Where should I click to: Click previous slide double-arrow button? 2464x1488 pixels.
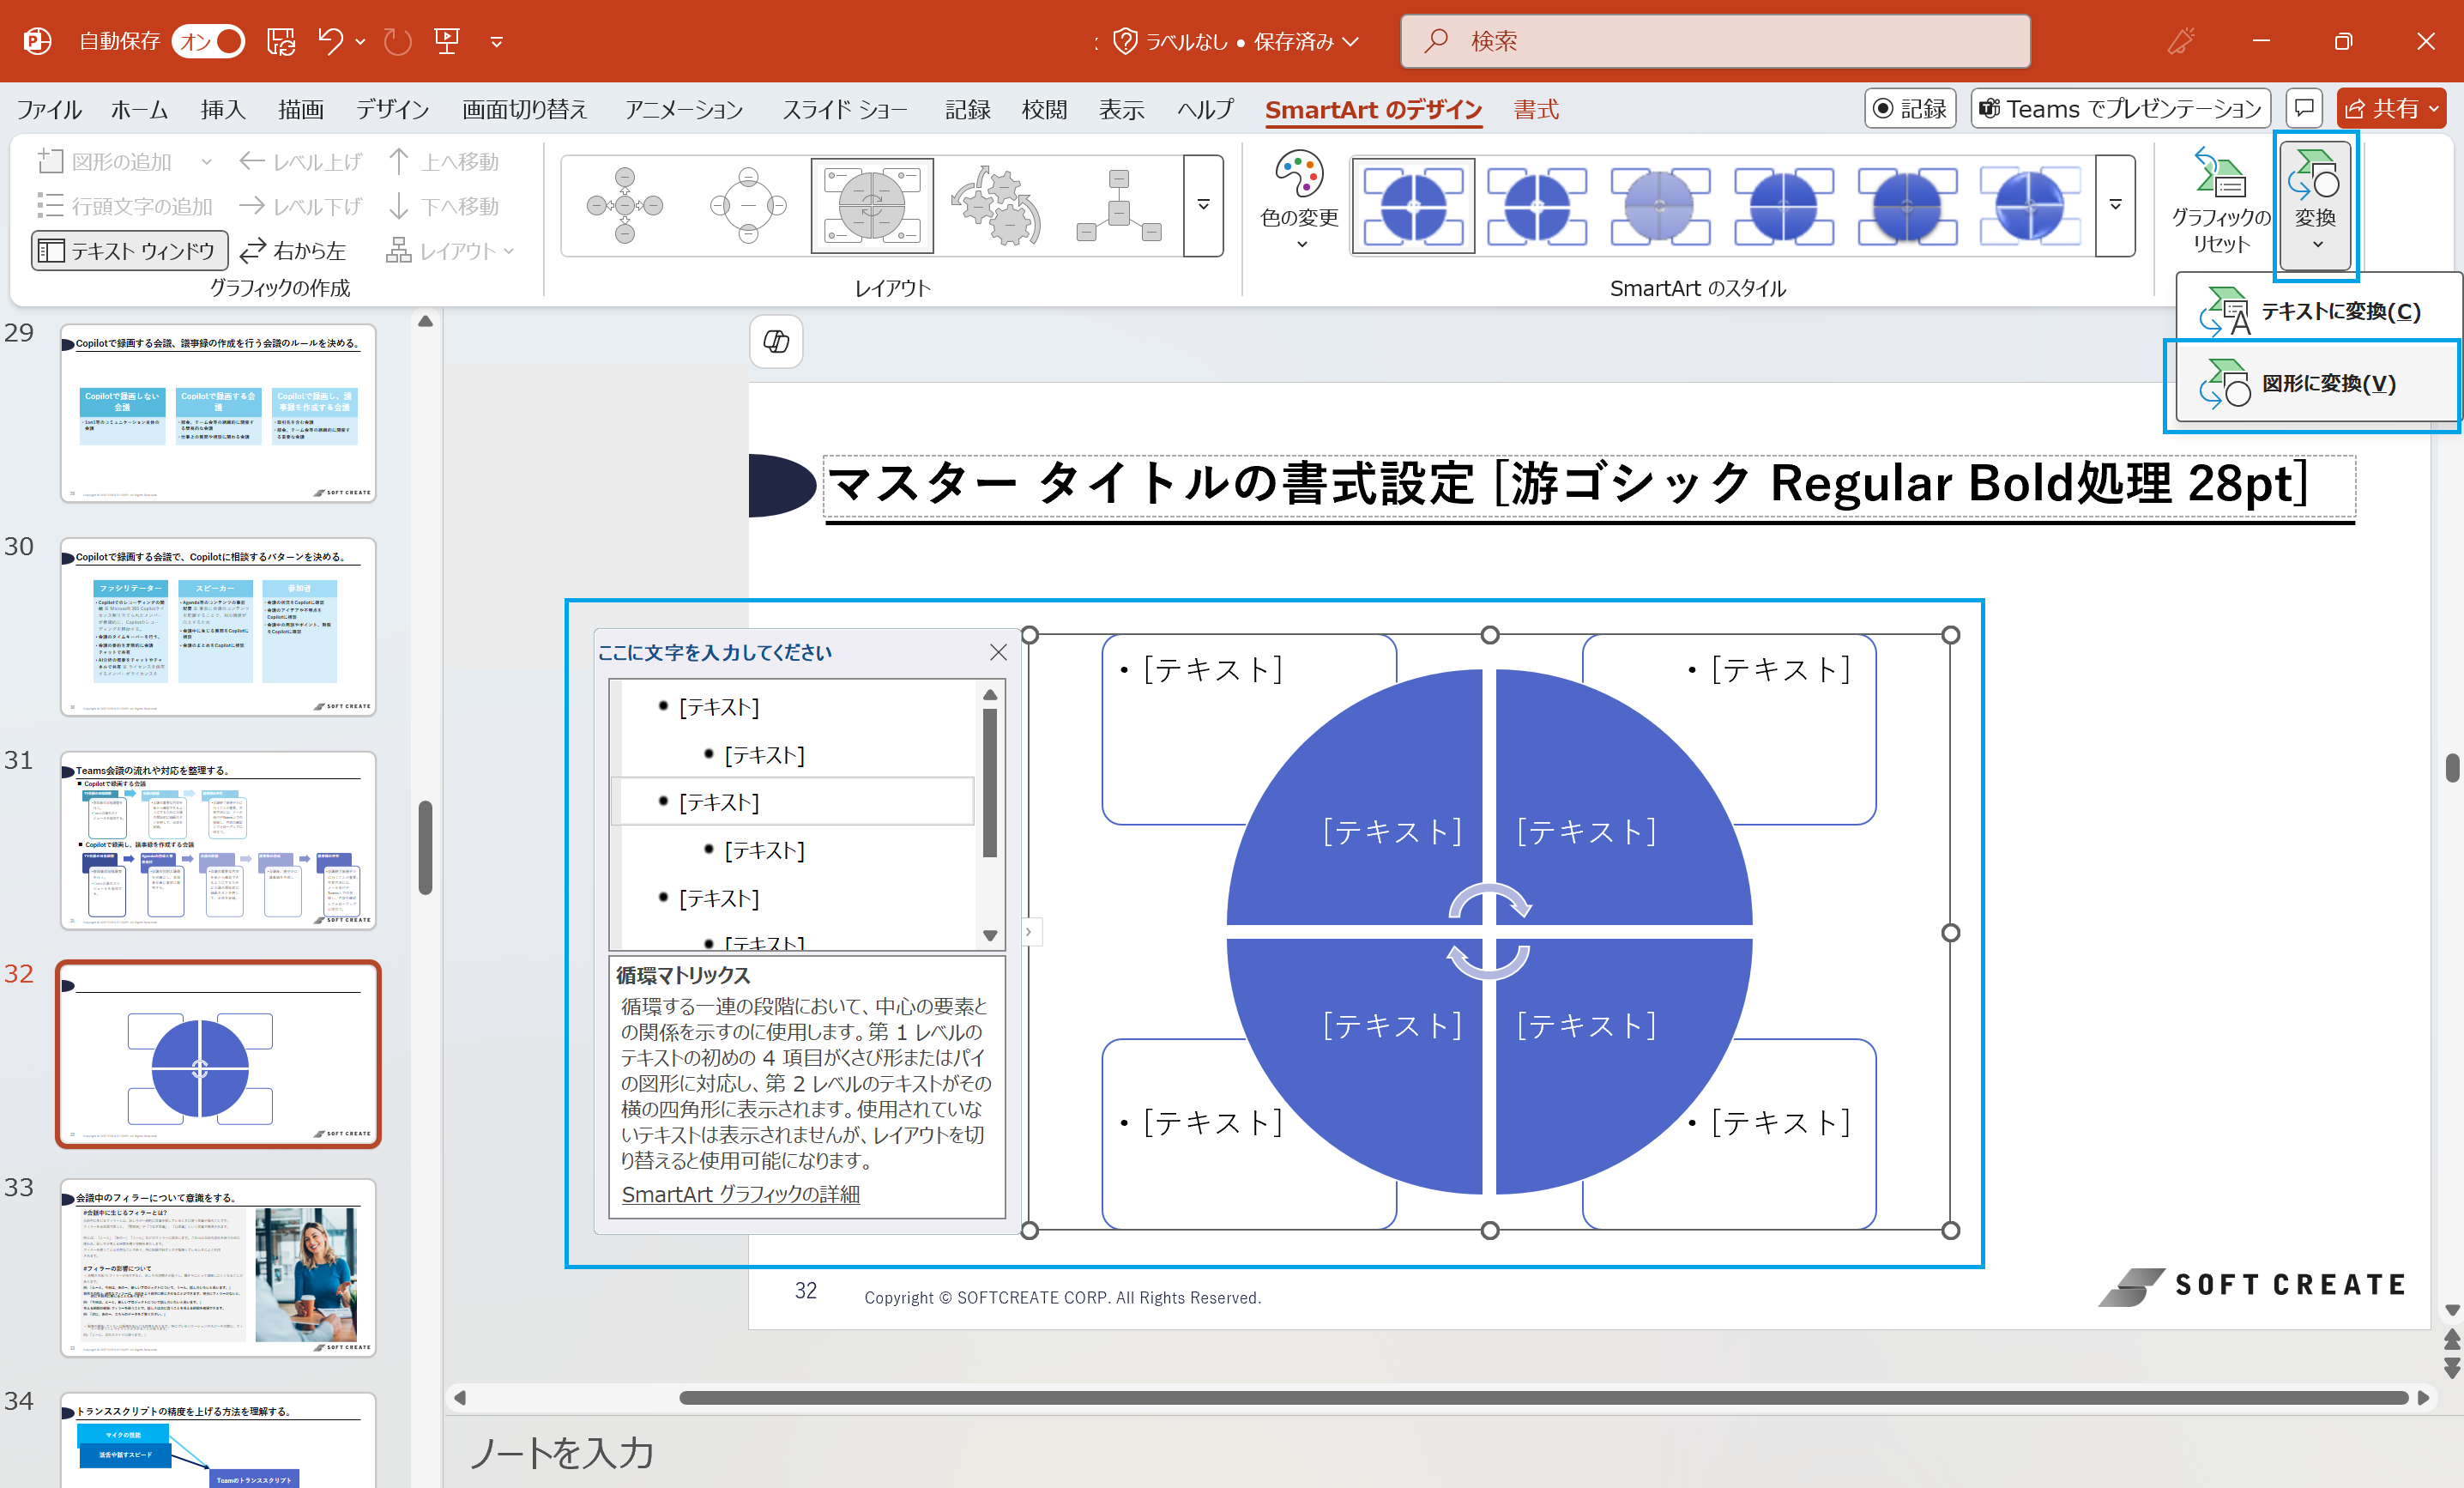2450,1339
